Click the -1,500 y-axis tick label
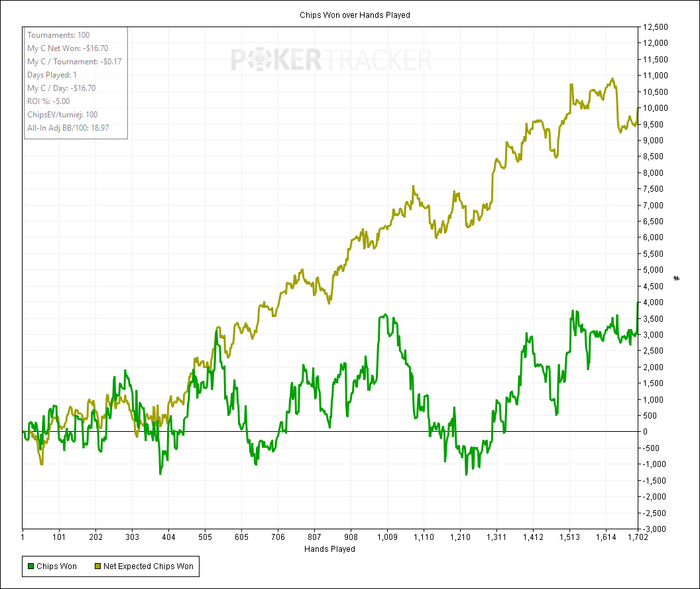Viewport: 700px width, 589px height. pos(654,480)
